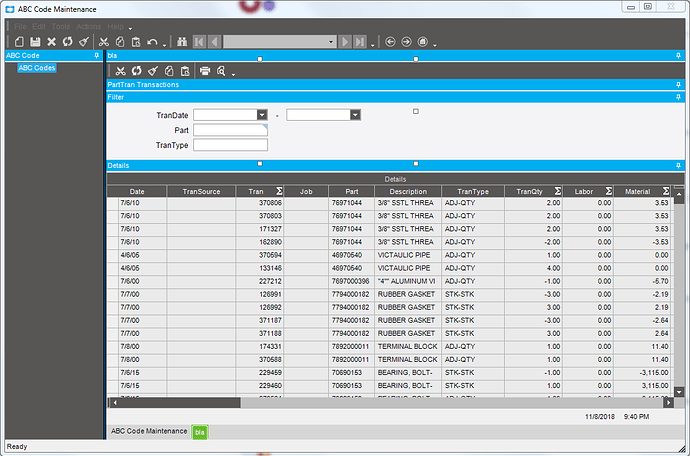Open the first TranDate date dropdown
This screenshot has height=456, width=690.
point(262,115)
